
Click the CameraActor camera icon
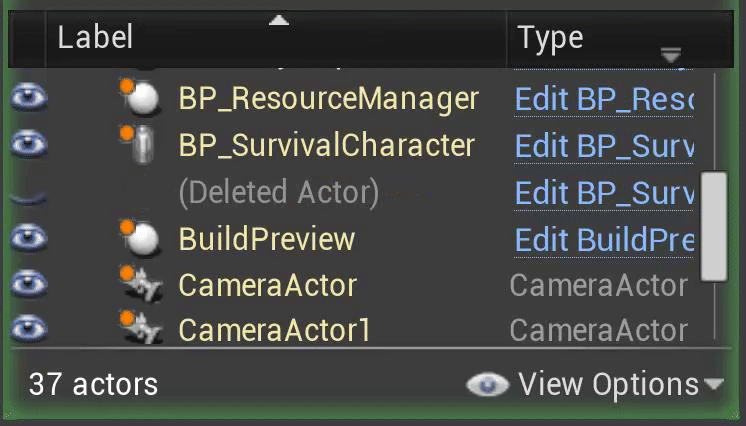[146, 286]
